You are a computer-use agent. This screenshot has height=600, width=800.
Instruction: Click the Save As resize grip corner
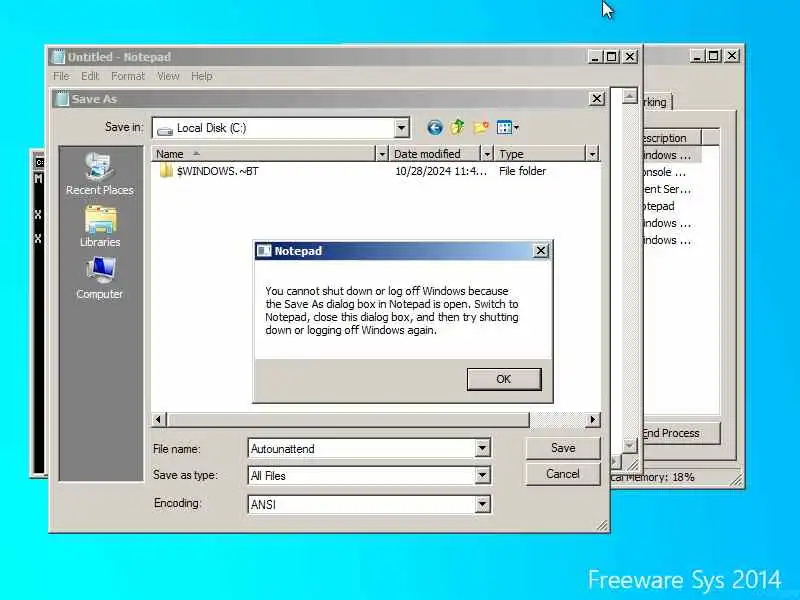[603, 526]
